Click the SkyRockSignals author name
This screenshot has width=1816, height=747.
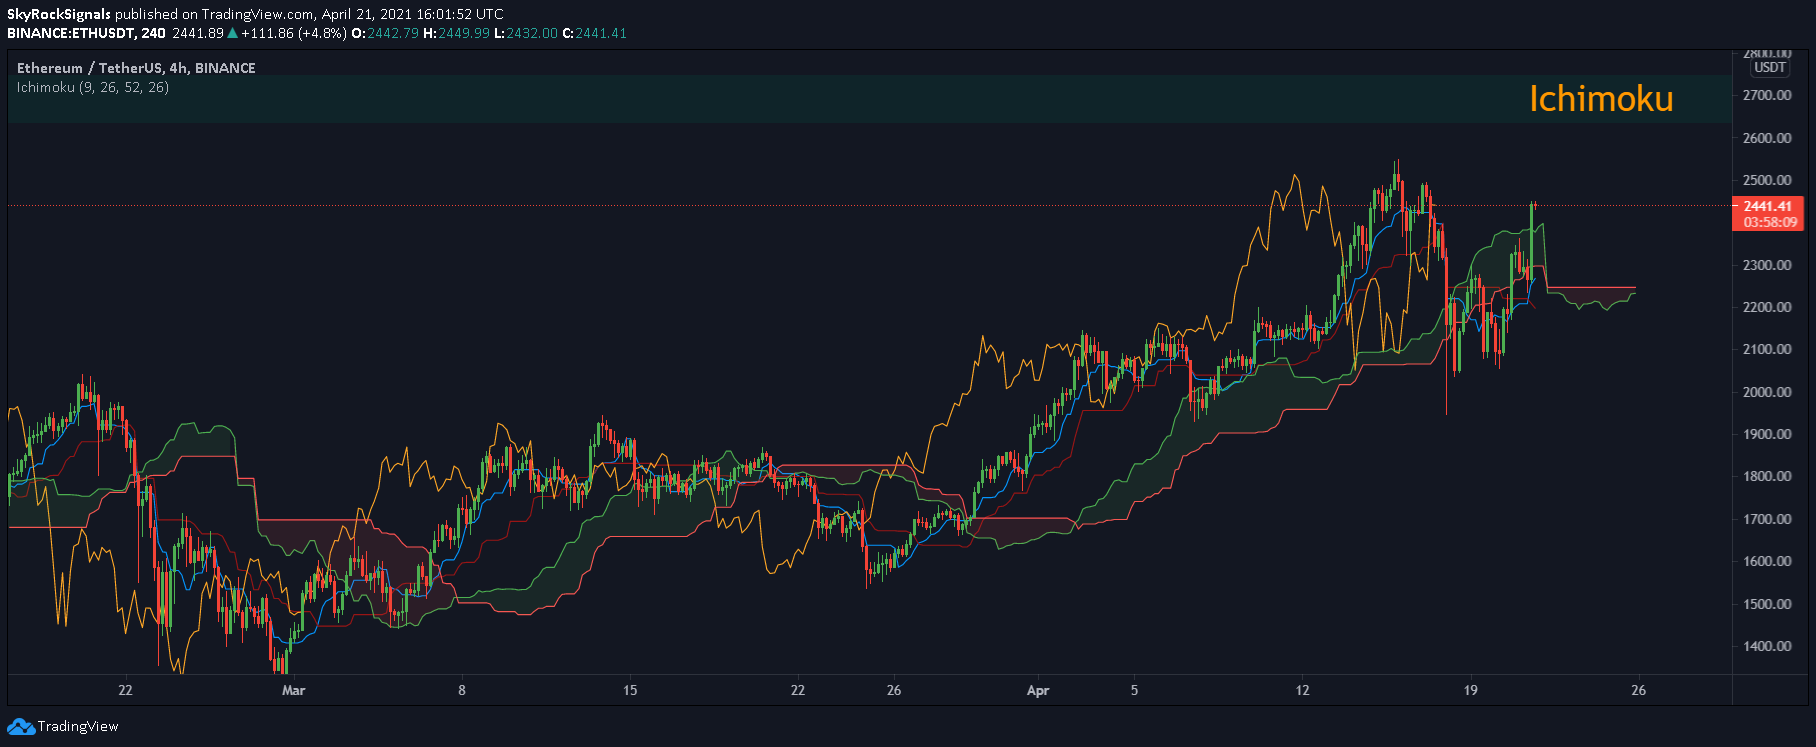coord(59,14)
